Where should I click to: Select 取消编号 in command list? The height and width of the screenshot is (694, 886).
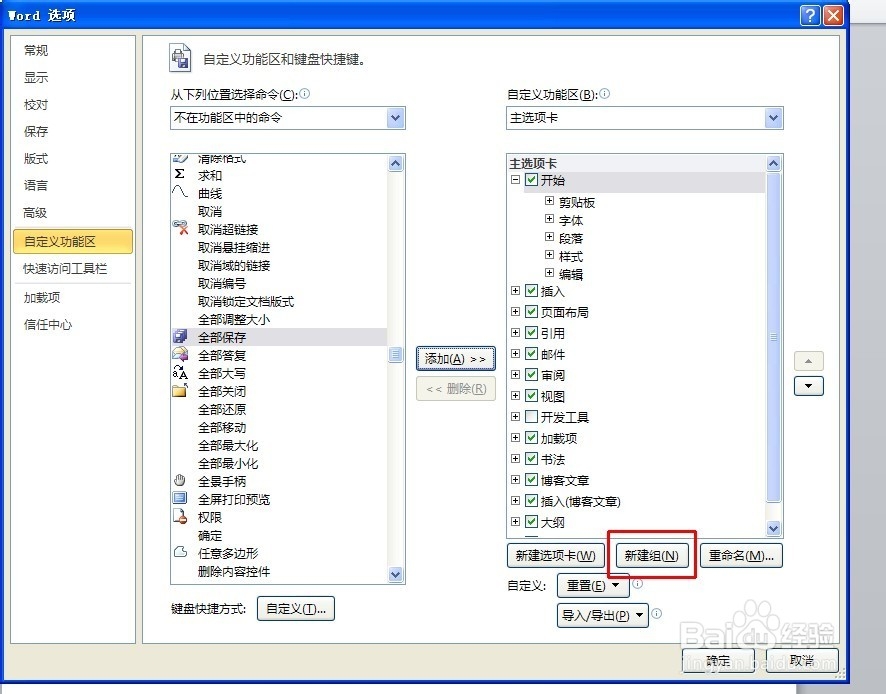(x=222, y=283)
